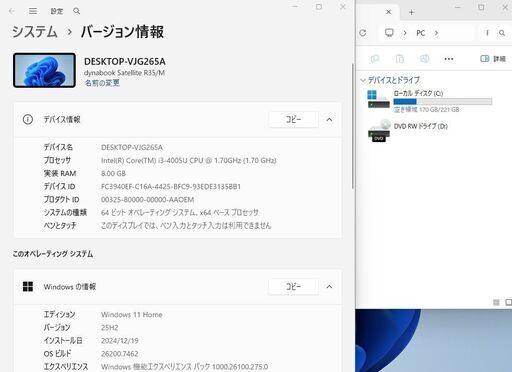Click the PC monitor icon in address bar
This screenshot has width=512, height=372.
pos(389,33)
